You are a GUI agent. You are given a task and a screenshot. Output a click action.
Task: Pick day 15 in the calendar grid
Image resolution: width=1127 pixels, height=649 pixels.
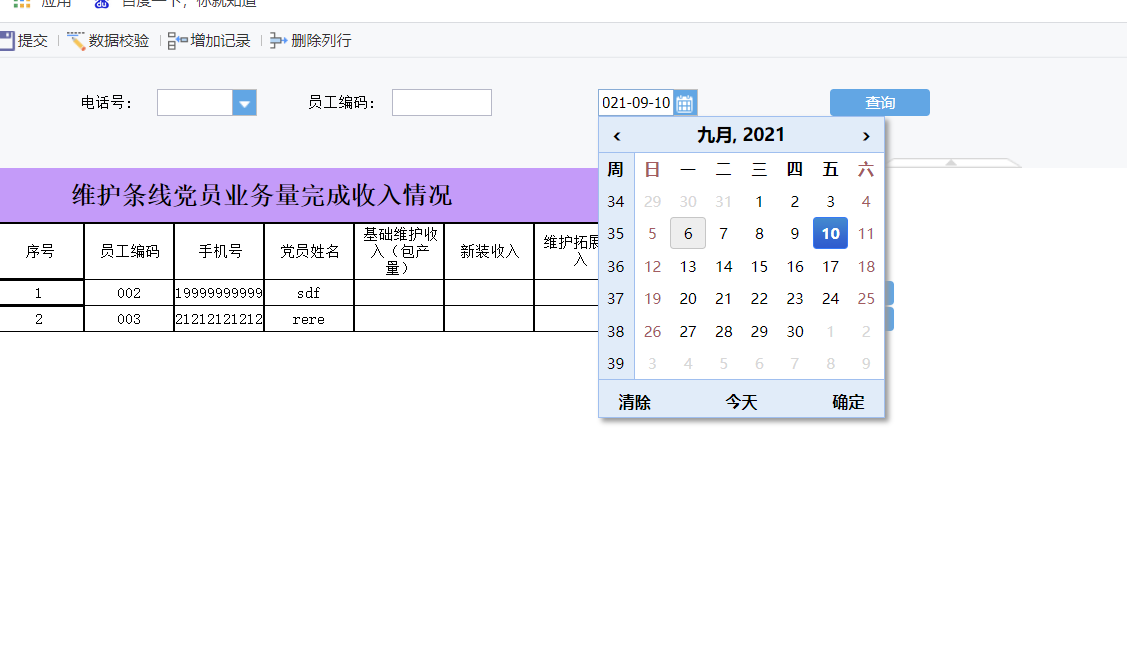tap(759, 266)
